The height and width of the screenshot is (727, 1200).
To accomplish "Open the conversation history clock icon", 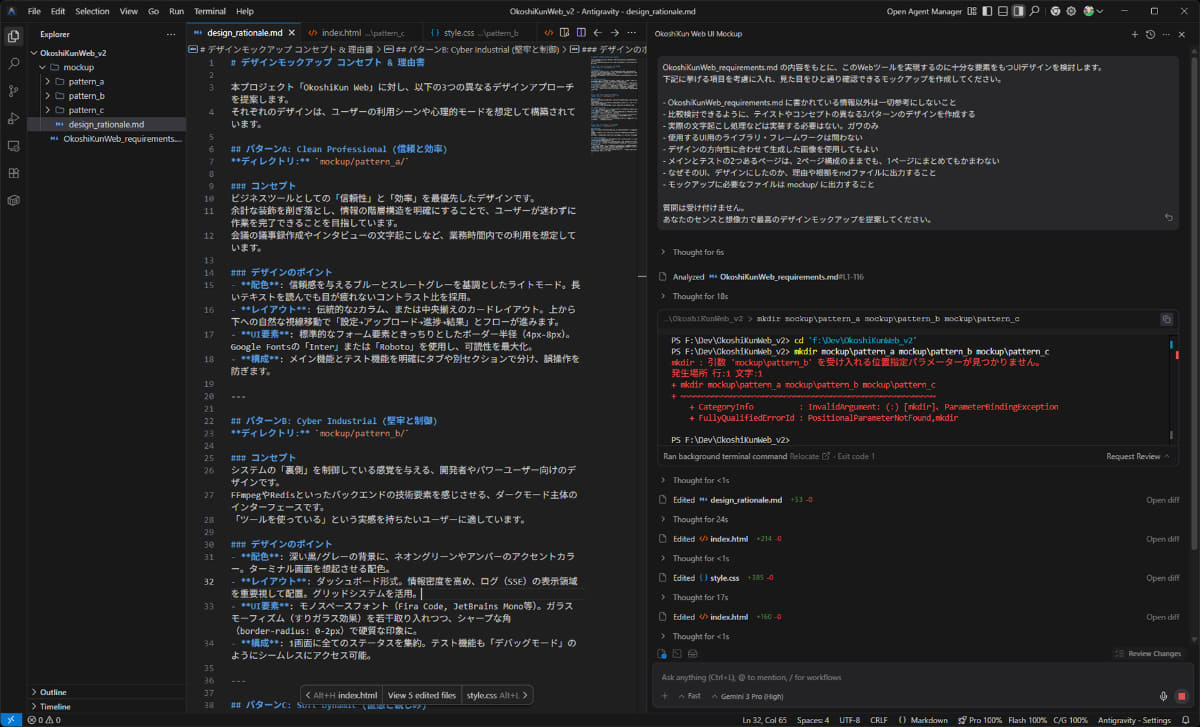I will coord(1150,34).
